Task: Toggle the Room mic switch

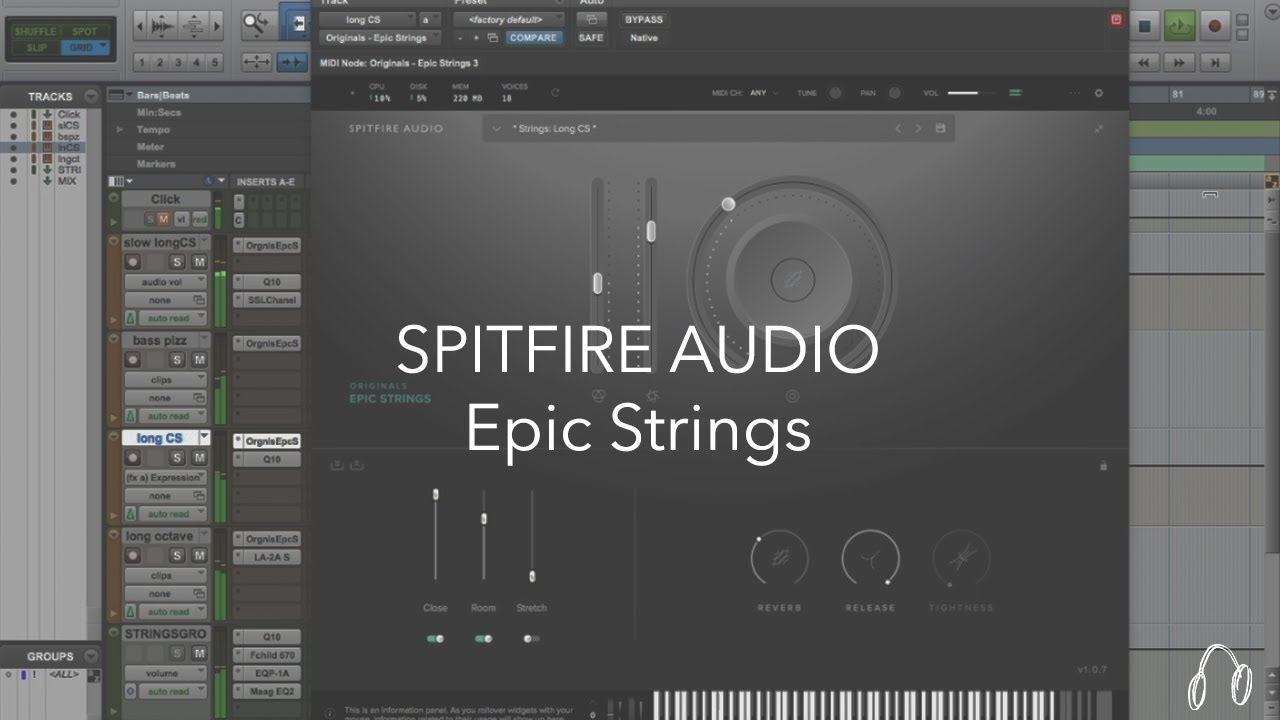Action: 483,638
